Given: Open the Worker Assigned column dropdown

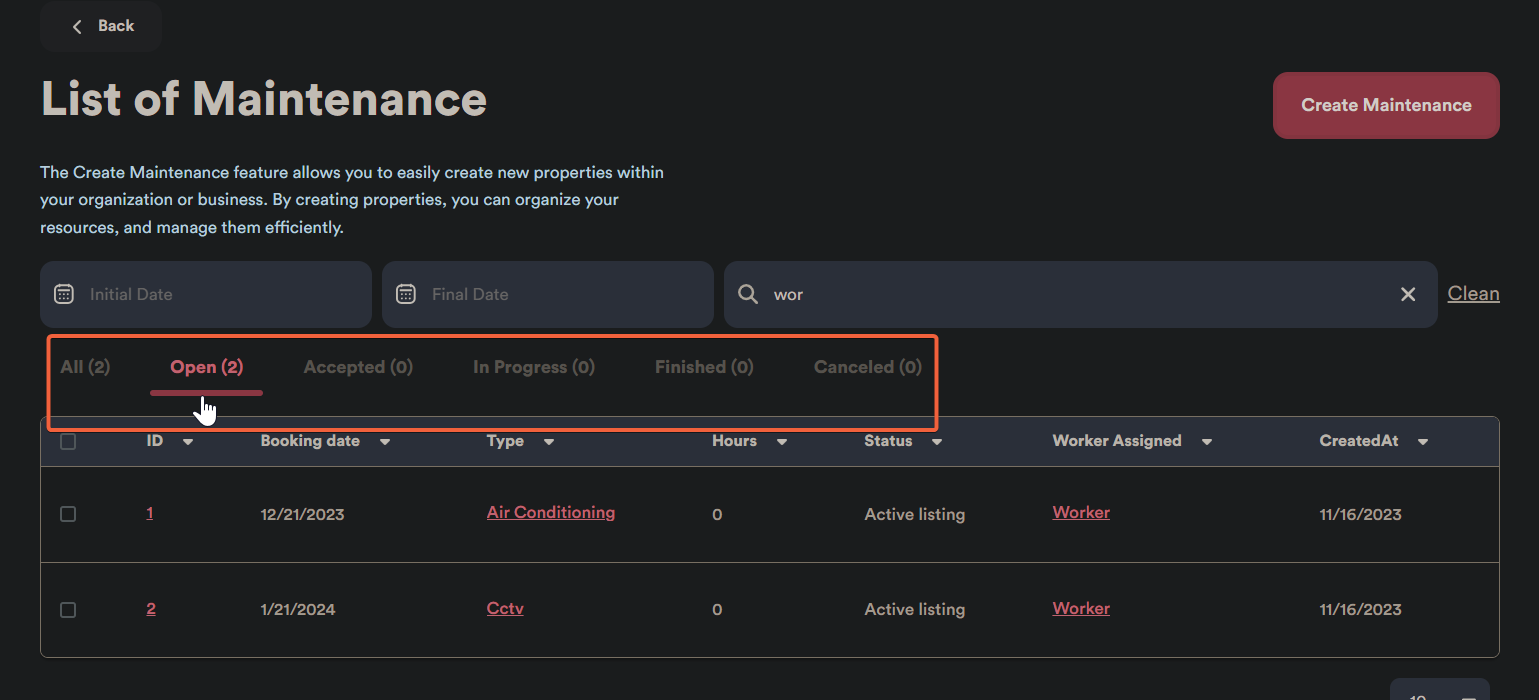Looking at the screenshot, I should 1207,442.
